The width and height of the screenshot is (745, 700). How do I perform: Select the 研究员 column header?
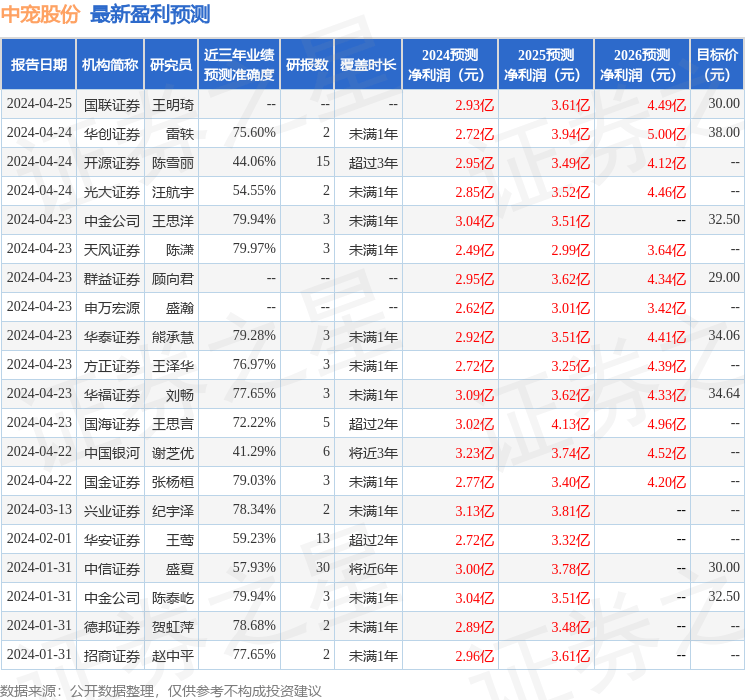coord(171,65)
